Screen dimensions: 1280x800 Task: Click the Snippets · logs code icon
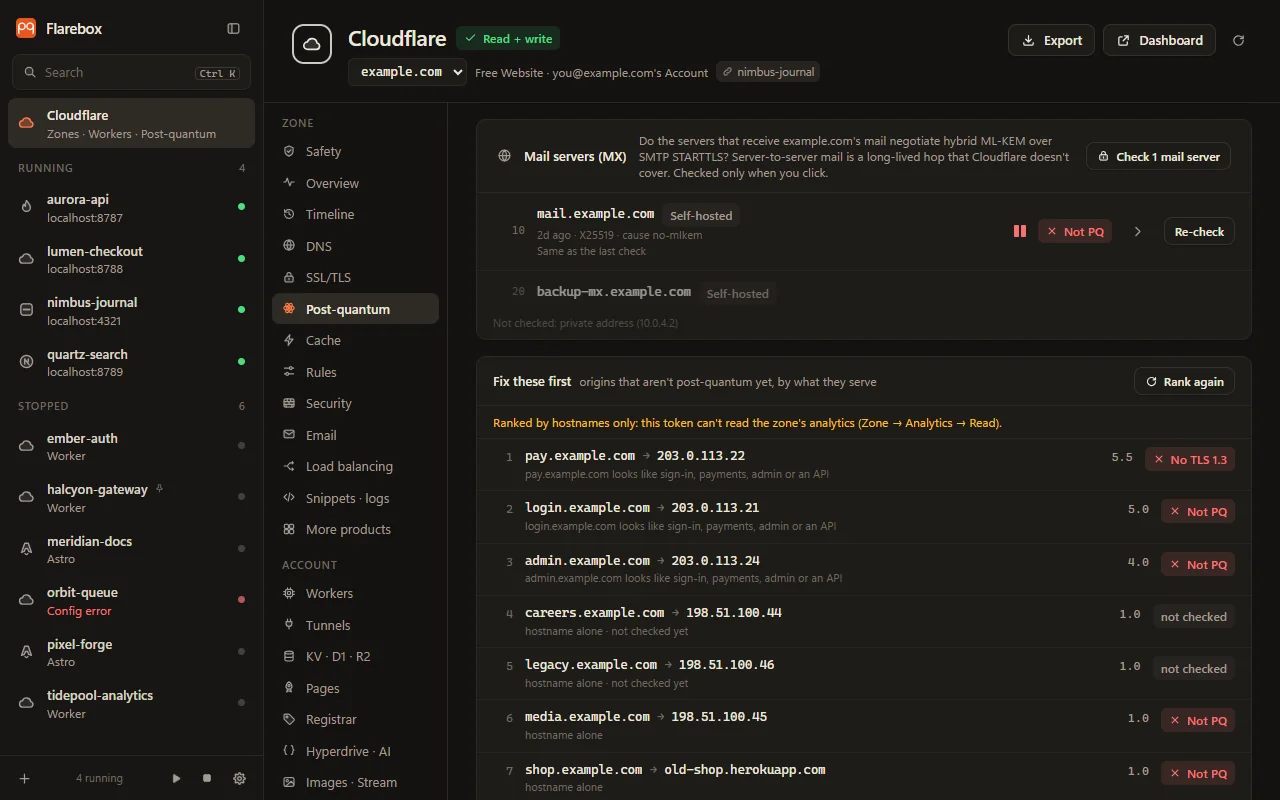(289, 498)
